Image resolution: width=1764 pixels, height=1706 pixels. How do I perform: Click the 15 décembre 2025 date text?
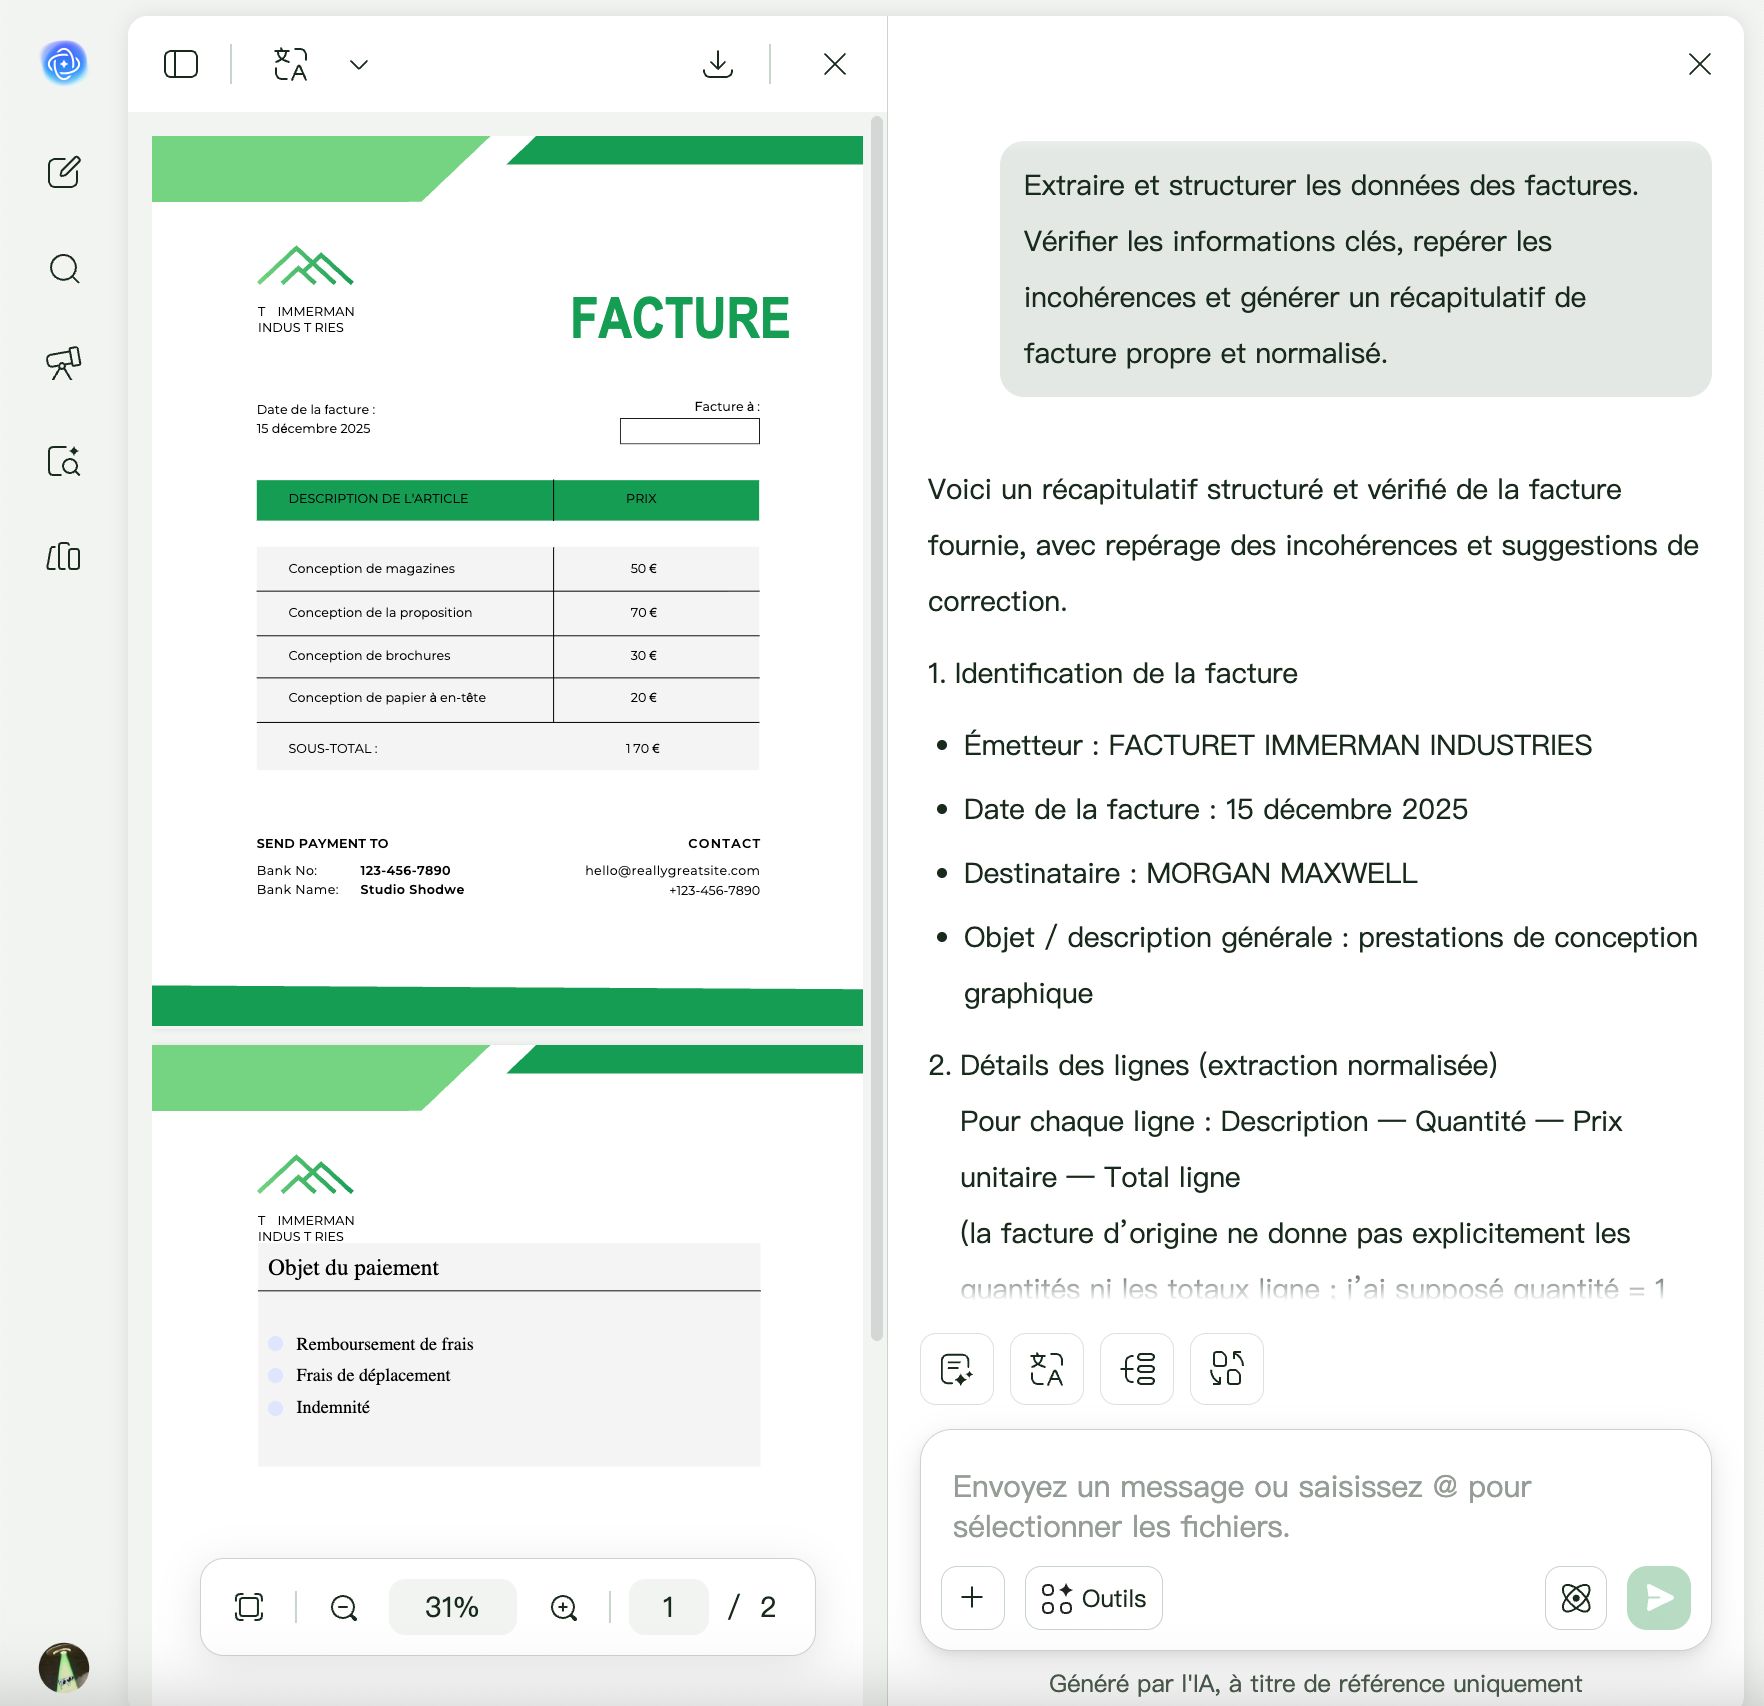point(313,428)
